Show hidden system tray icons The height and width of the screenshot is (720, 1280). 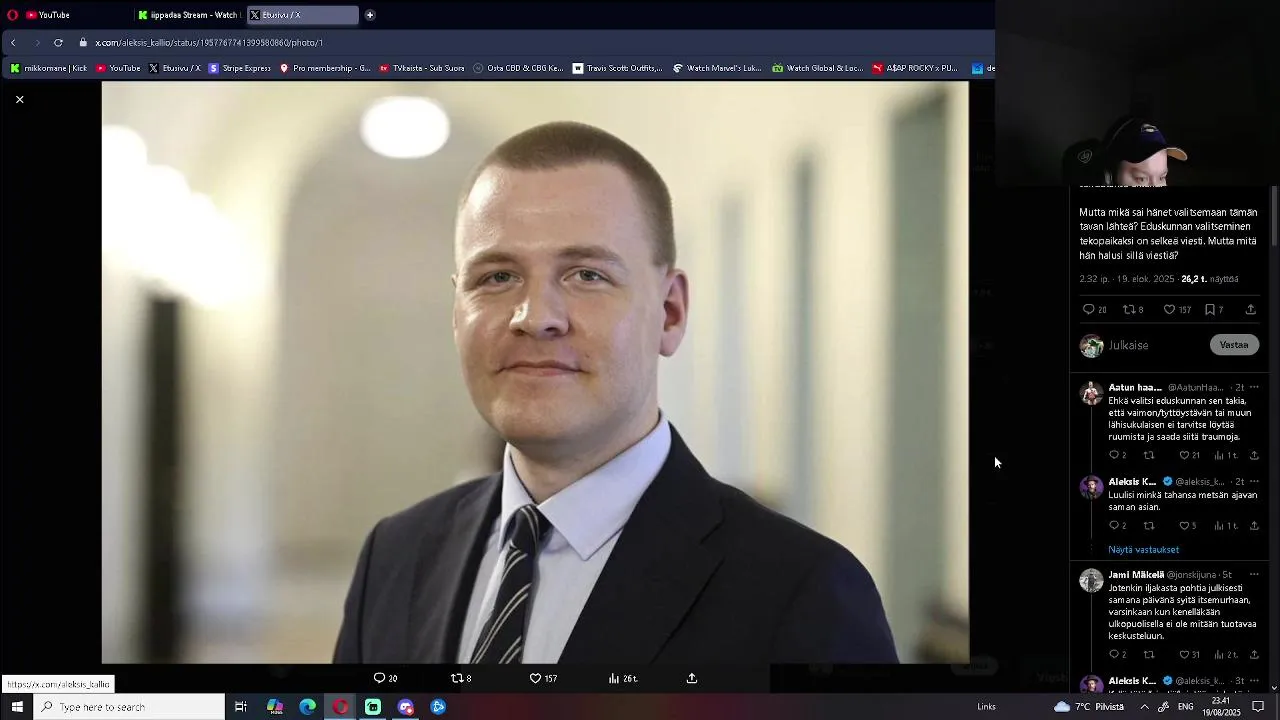(1144, 707)
